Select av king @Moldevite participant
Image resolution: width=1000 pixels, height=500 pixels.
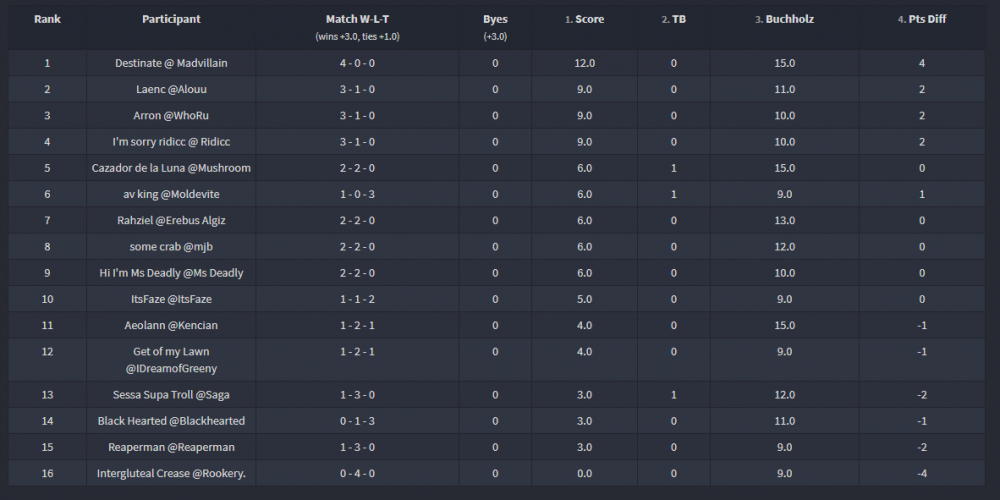pos(171,194)
